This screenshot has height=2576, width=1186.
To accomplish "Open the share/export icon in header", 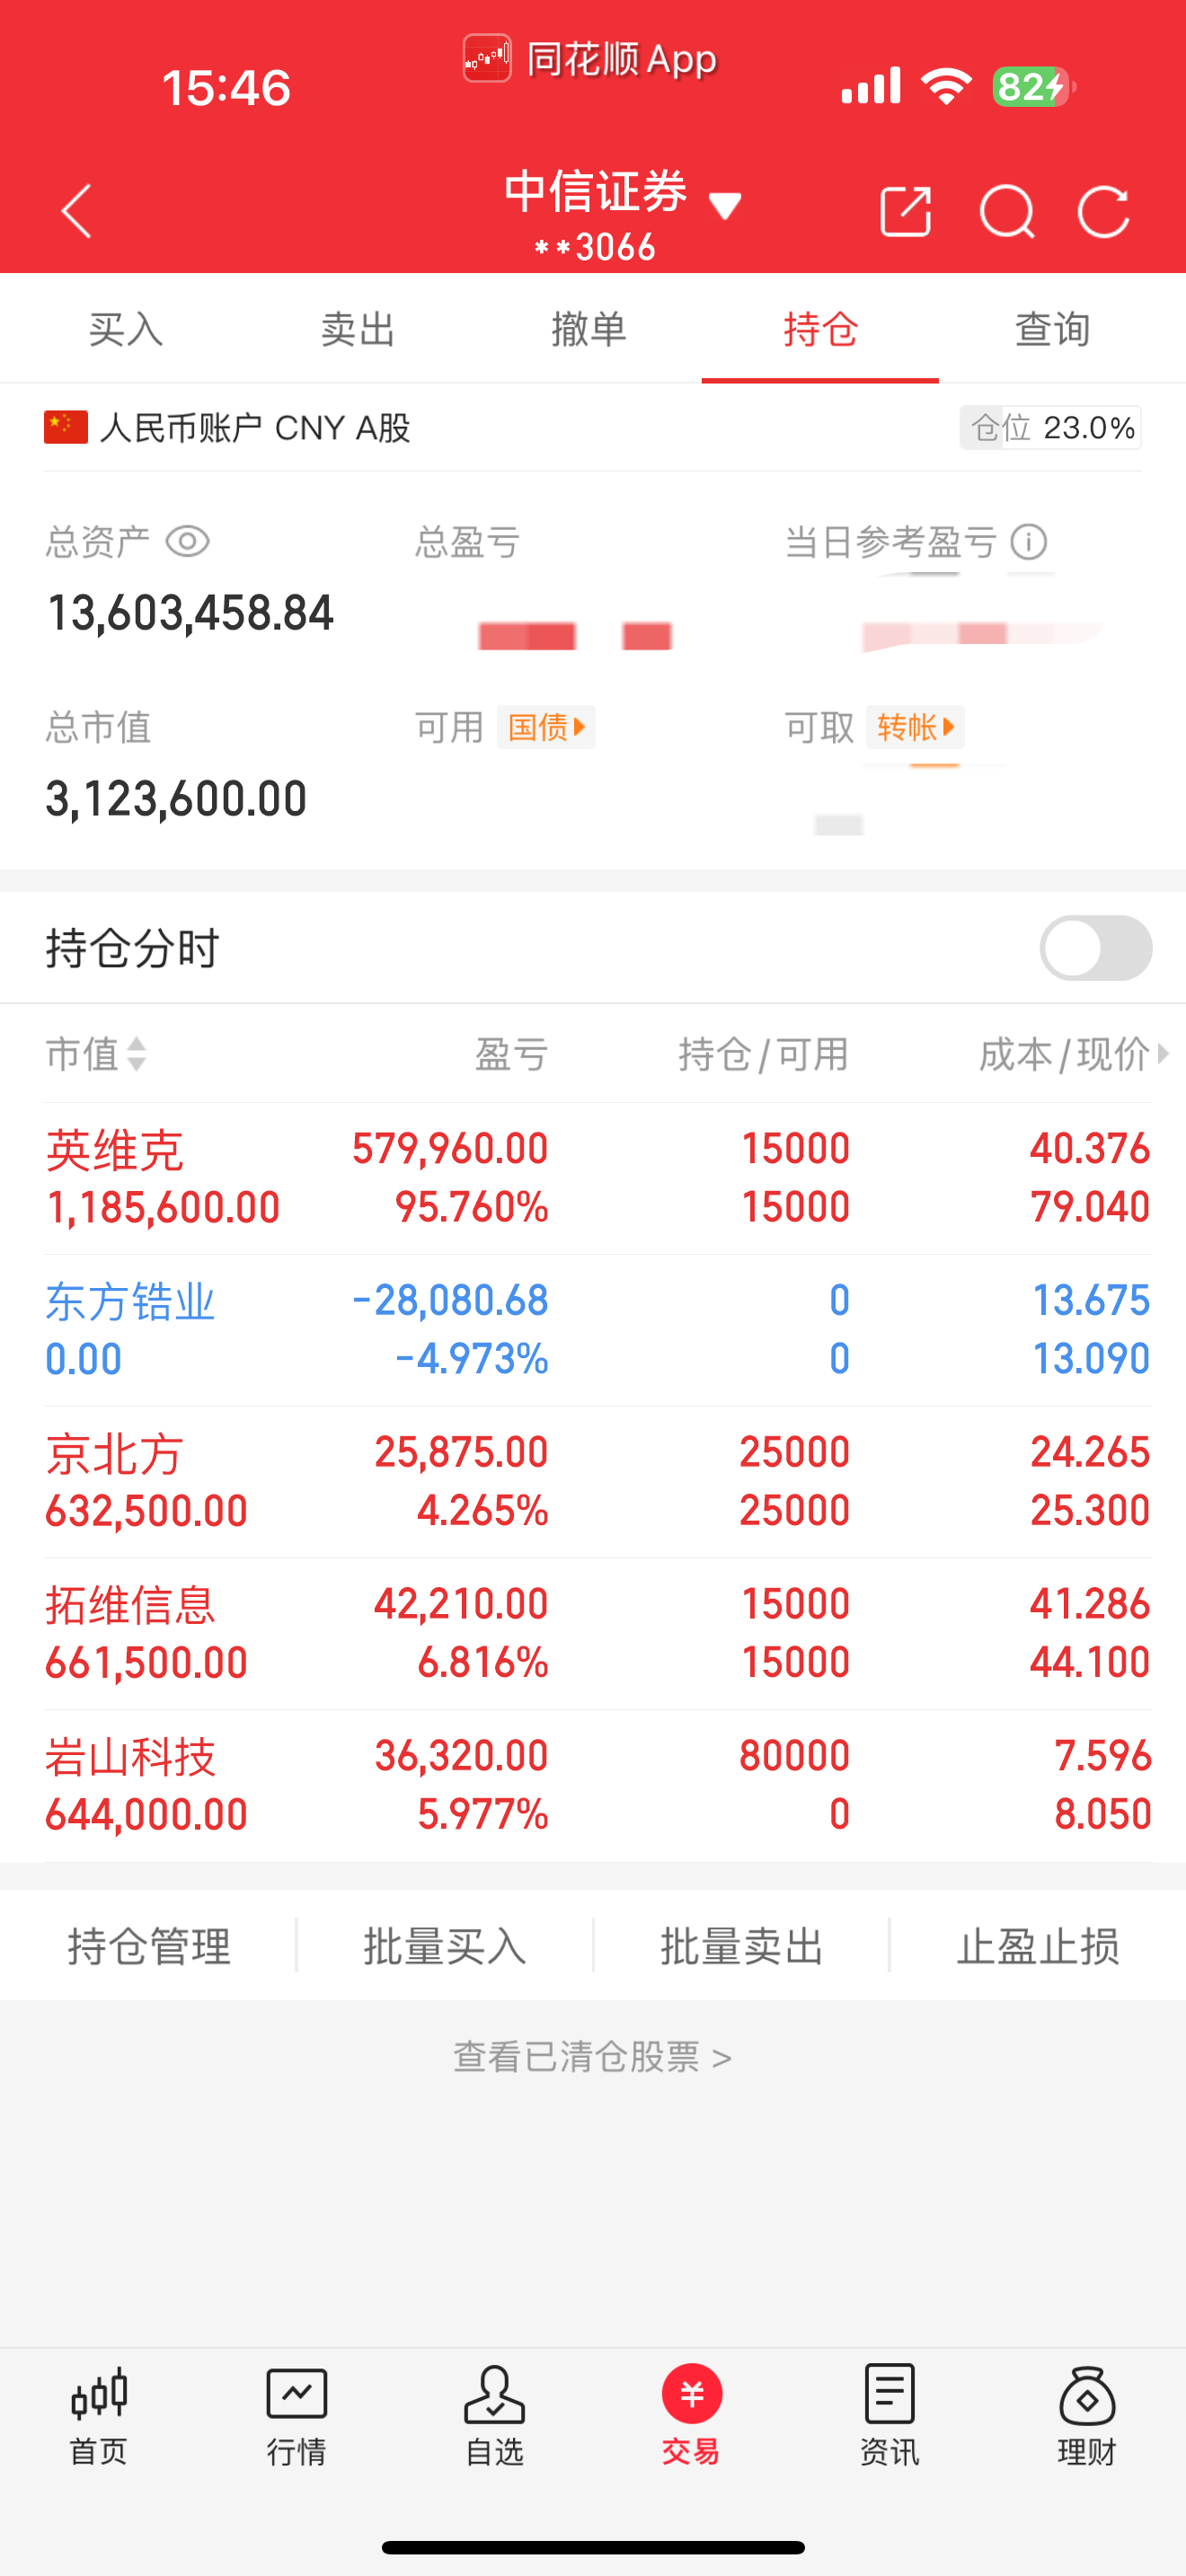I will [905, 211].
